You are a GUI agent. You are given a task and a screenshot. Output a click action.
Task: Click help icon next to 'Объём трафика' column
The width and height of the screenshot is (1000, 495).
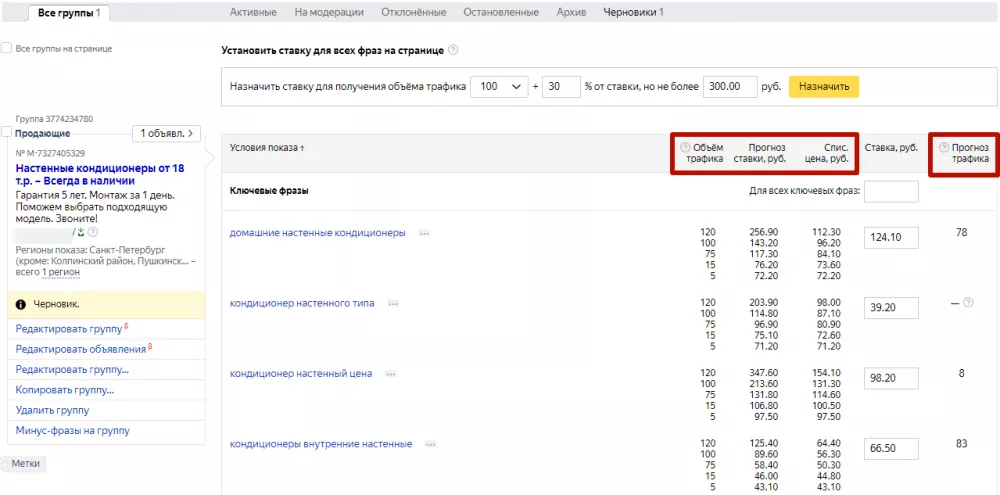pyautogui.click(x=686, y=147)
